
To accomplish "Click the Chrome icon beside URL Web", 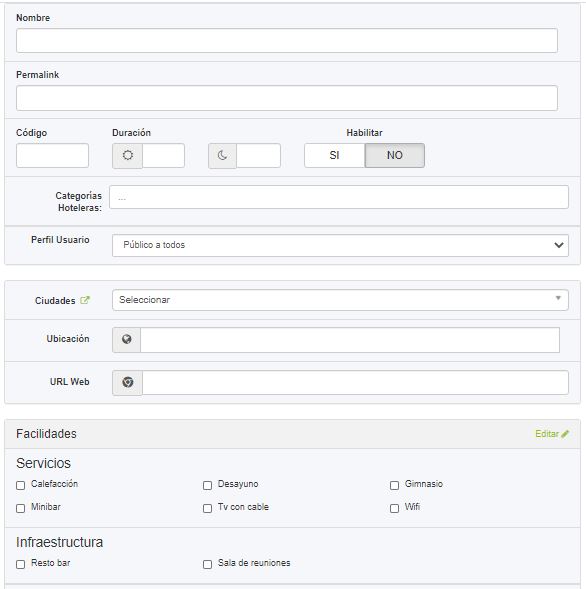I will pyautogui.click(x=128, y=382).
